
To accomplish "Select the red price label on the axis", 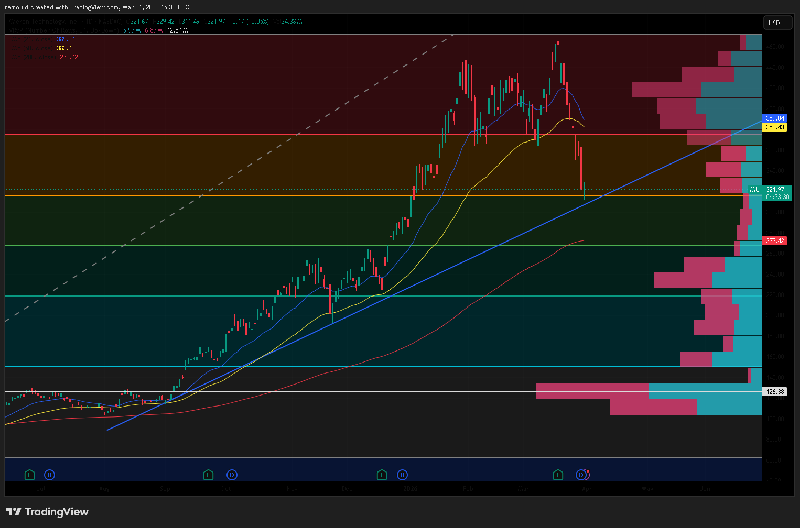I will 775,240.
